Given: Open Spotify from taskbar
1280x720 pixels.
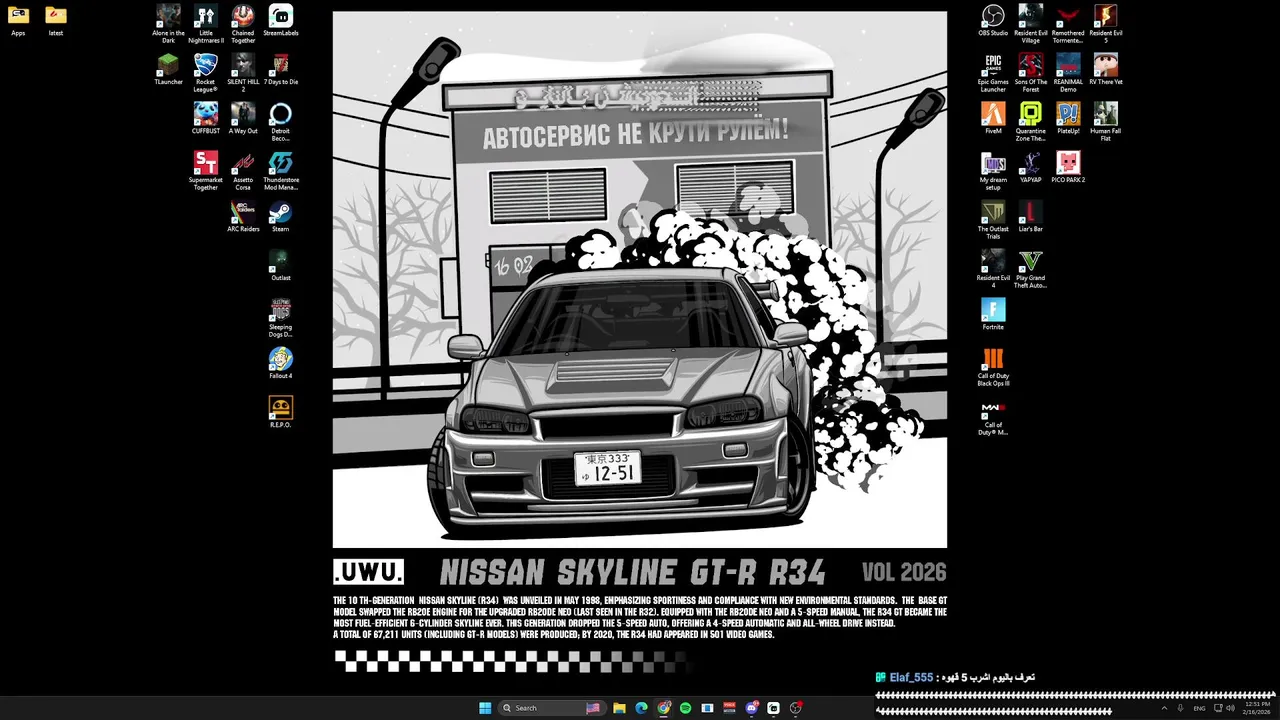Looking at the screenshot, I should point(685,708).
